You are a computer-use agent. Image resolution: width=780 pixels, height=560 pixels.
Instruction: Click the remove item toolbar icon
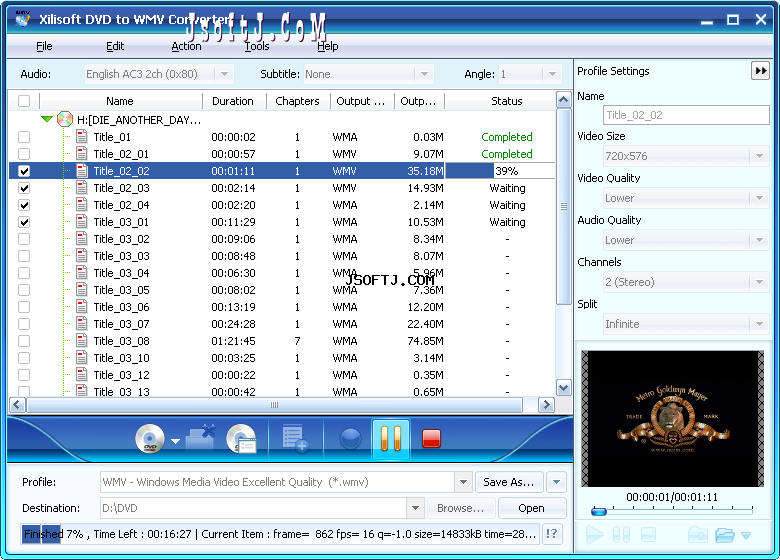(x=201, y=438)
